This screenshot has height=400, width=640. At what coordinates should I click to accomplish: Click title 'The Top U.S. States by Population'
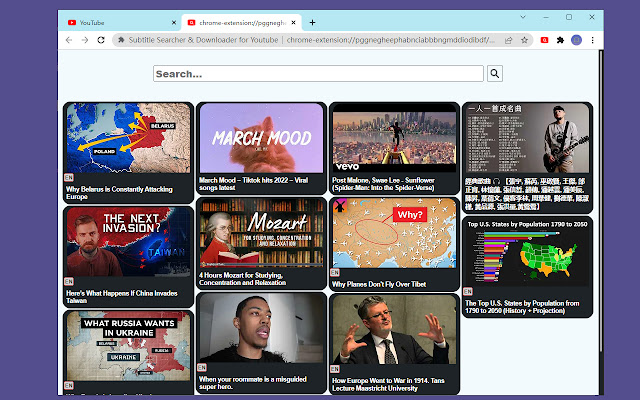[x=522, y=307]
